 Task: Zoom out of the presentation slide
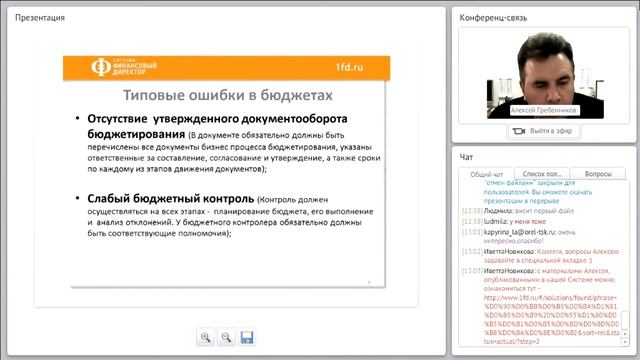pyautogui.click(x=226, y=338)
